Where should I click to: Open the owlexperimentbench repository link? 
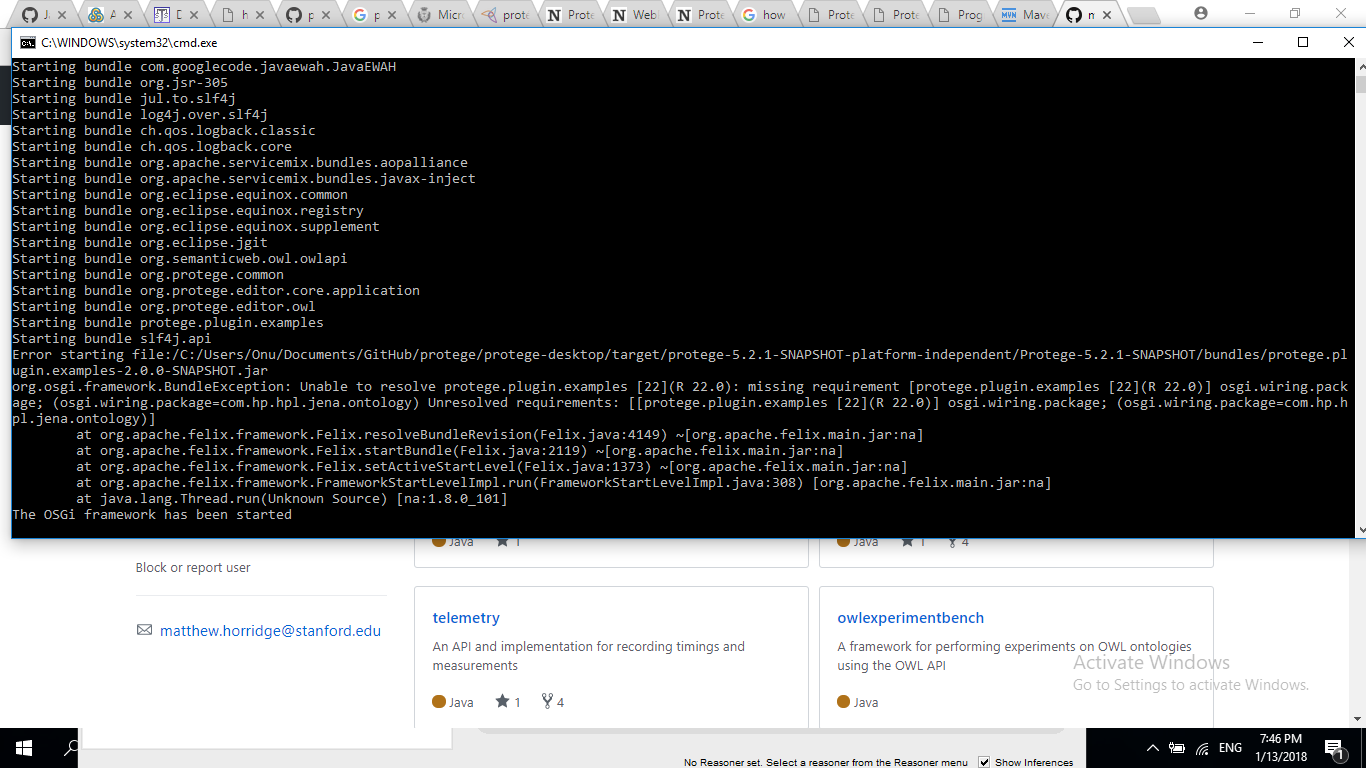click(x=910, y=618)
